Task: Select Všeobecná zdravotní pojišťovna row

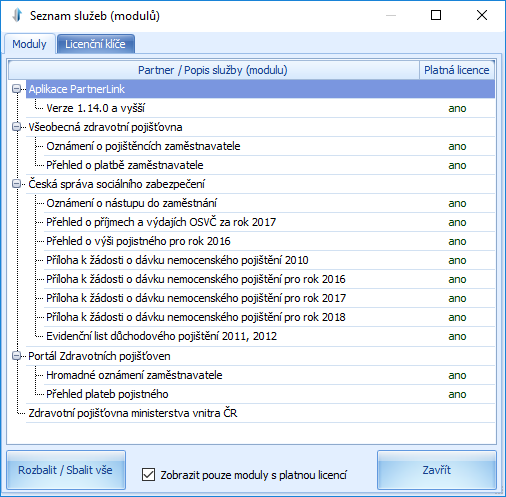Action: [260, 127]
